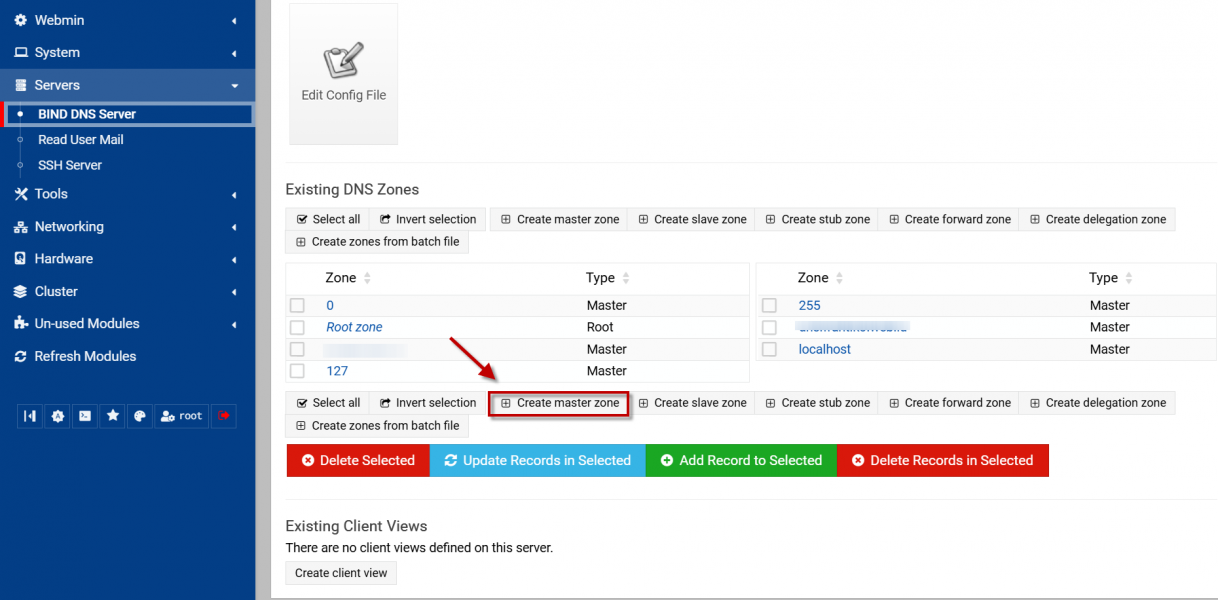
Task: Click the red logout icon
Action: pos(224,416)
